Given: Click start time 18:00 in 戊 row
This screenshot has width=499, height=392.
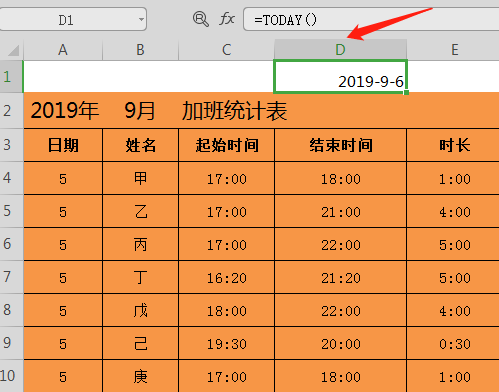Looking at the screenshot, I should coord(226,310).
